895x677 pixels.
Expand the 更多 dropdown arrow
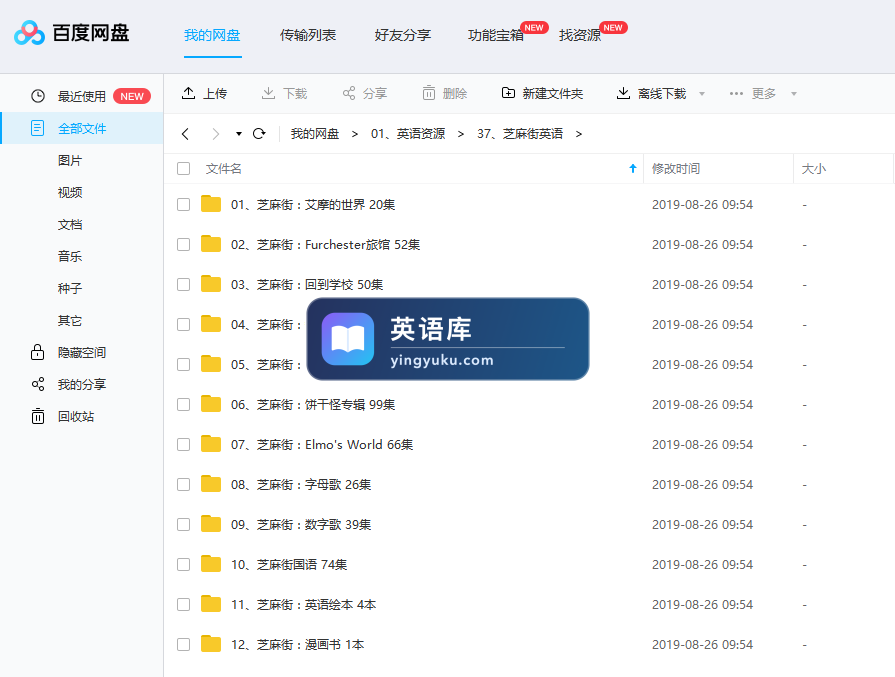tap(793, 94)
